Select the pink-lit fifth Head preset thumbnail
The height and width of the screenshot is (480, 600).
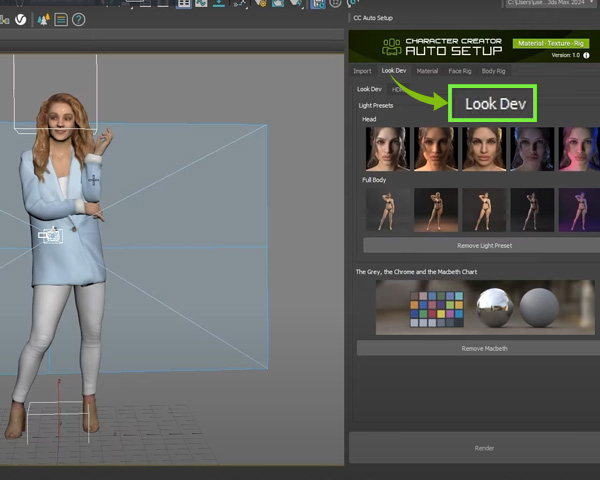(x=579, y=149)
